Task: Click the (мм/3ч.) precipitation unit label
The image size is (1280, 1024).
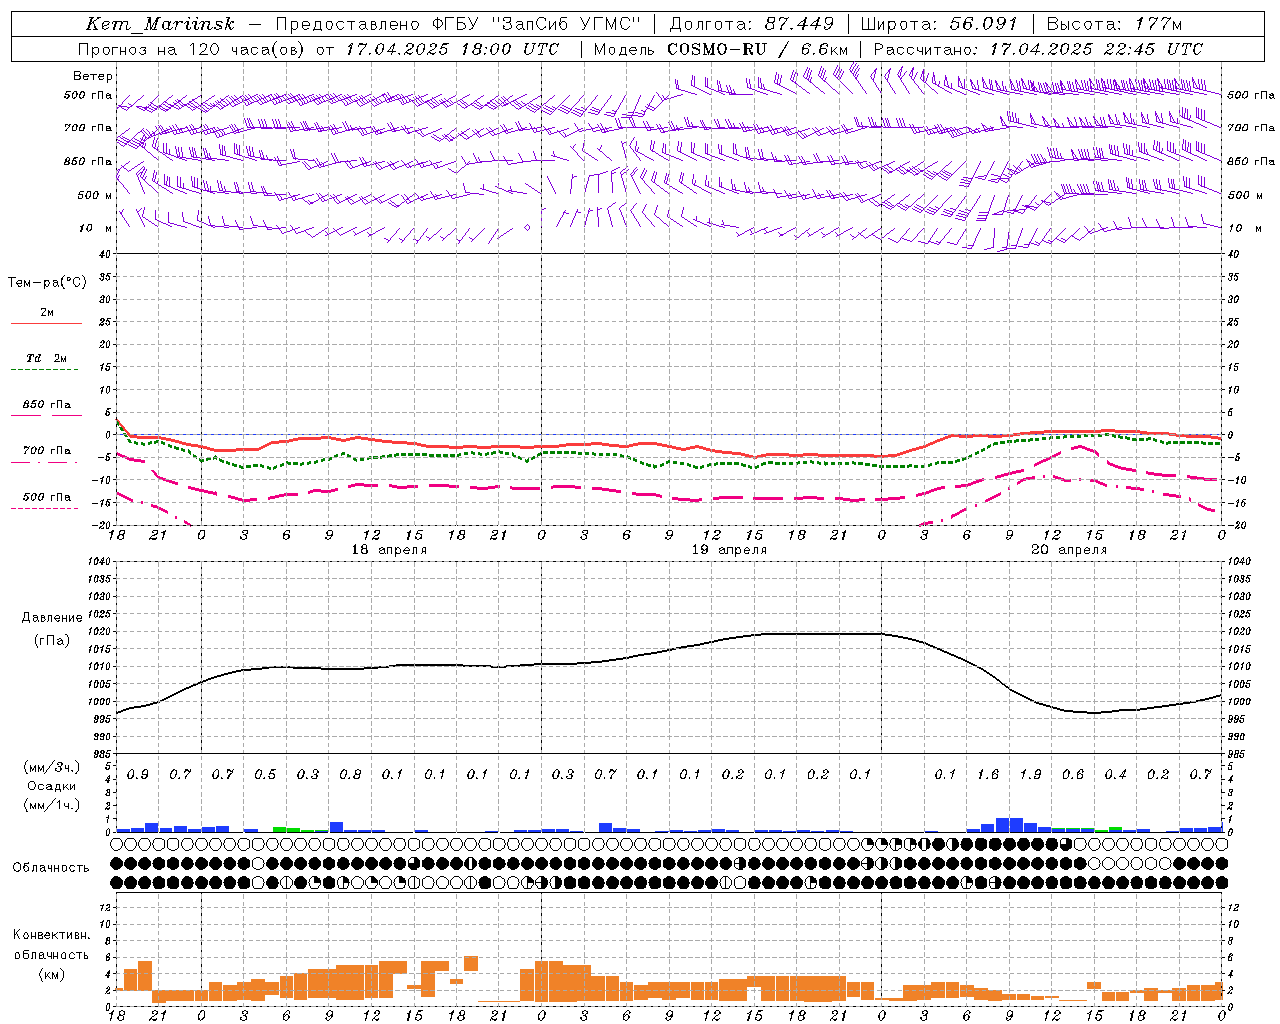Action: click(53, 767)
